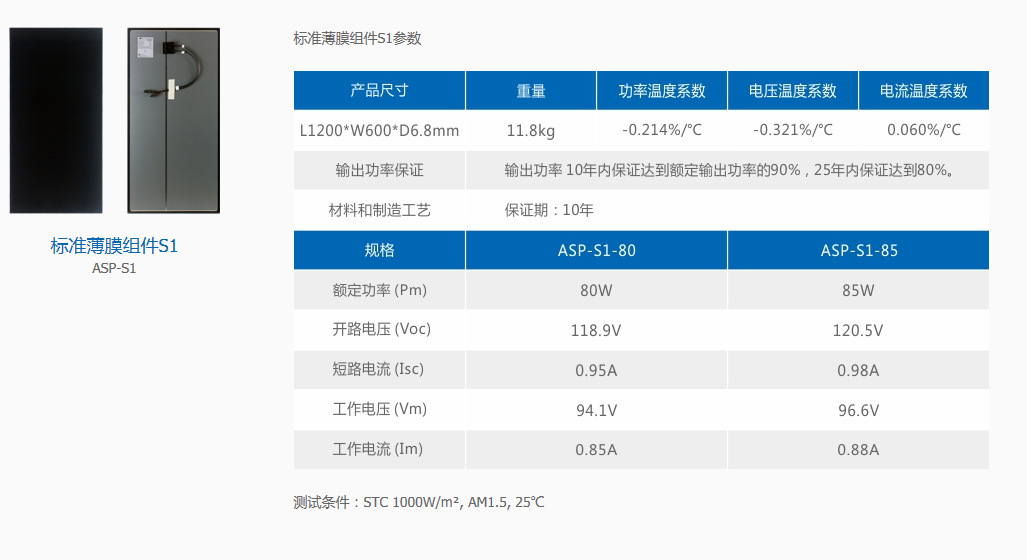
Task: Open the back view solar panel thumbnail
Action: [174, 121]
